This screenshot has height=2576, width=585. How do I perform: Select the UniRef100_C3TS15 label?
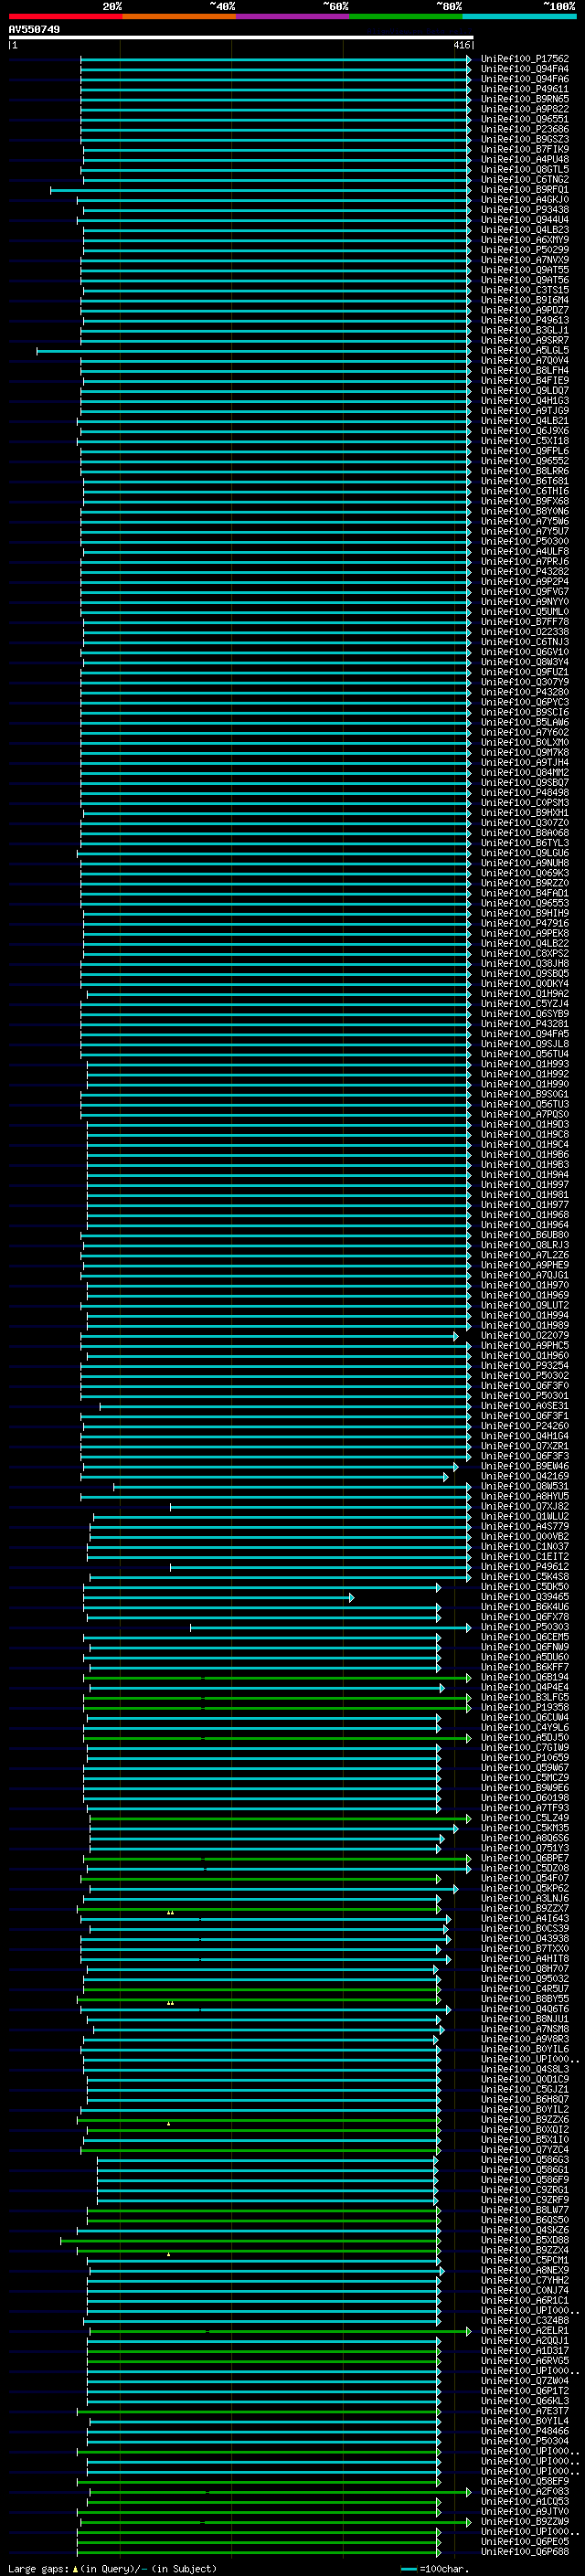[x=525, y=290]
